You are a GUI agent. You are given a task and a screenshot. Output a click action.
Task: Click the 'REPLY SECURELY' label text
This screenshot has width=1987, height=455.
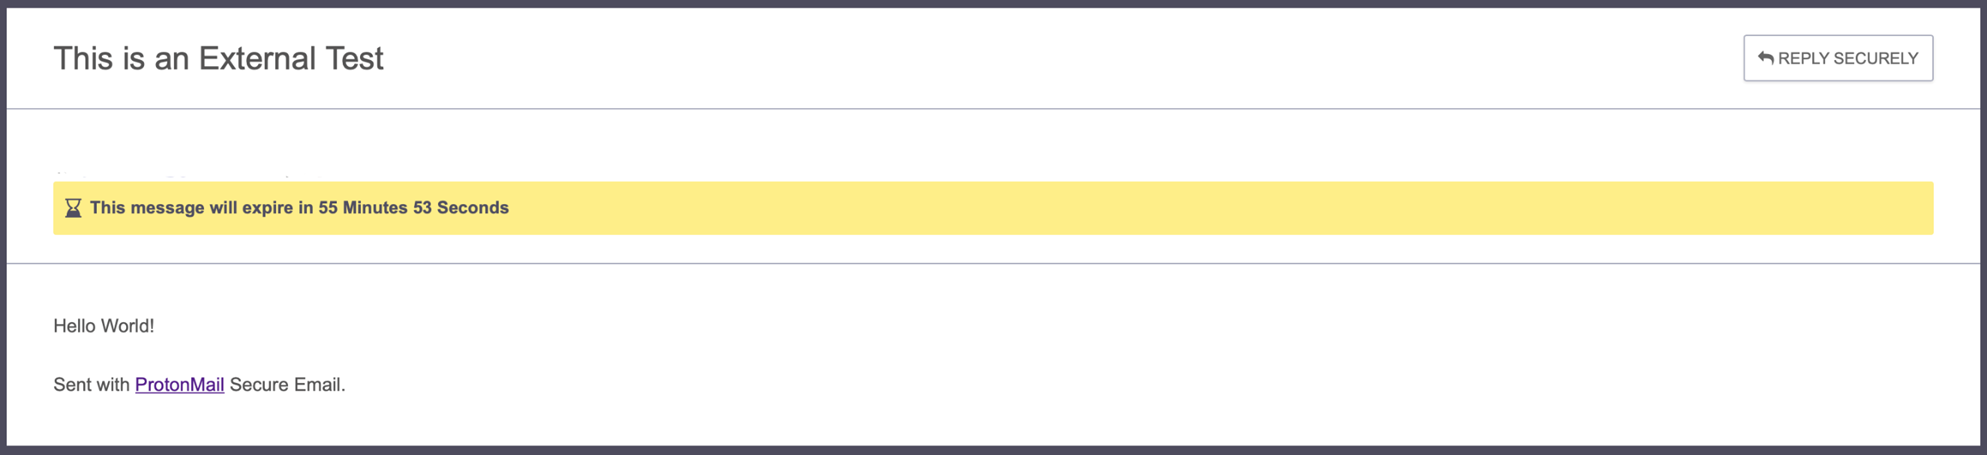(x=1847, y=58)
